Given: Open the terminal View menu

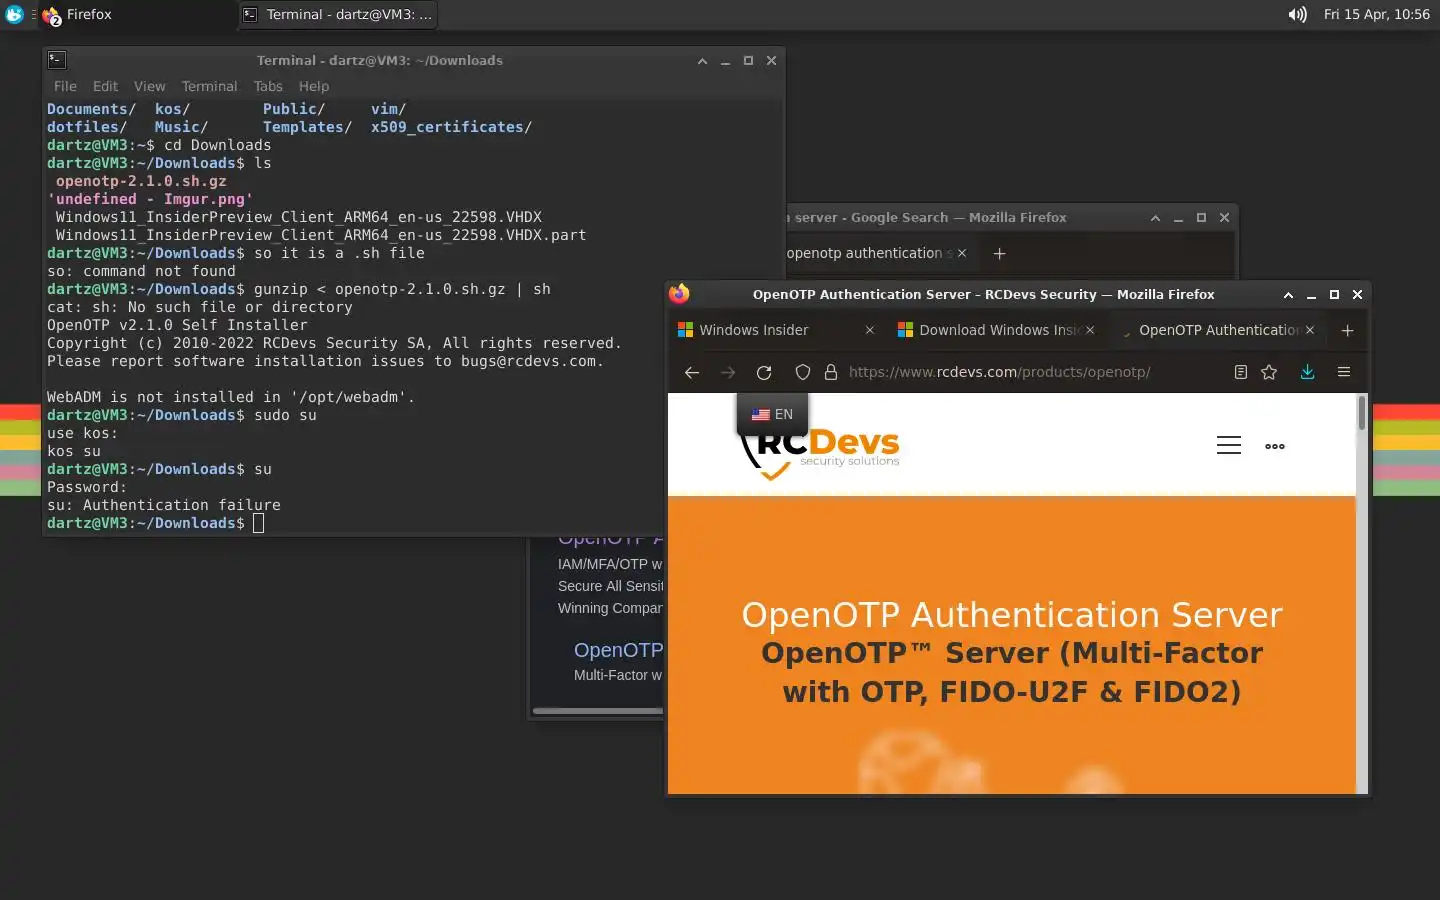Looking at the screenshot, I should 149,87.
